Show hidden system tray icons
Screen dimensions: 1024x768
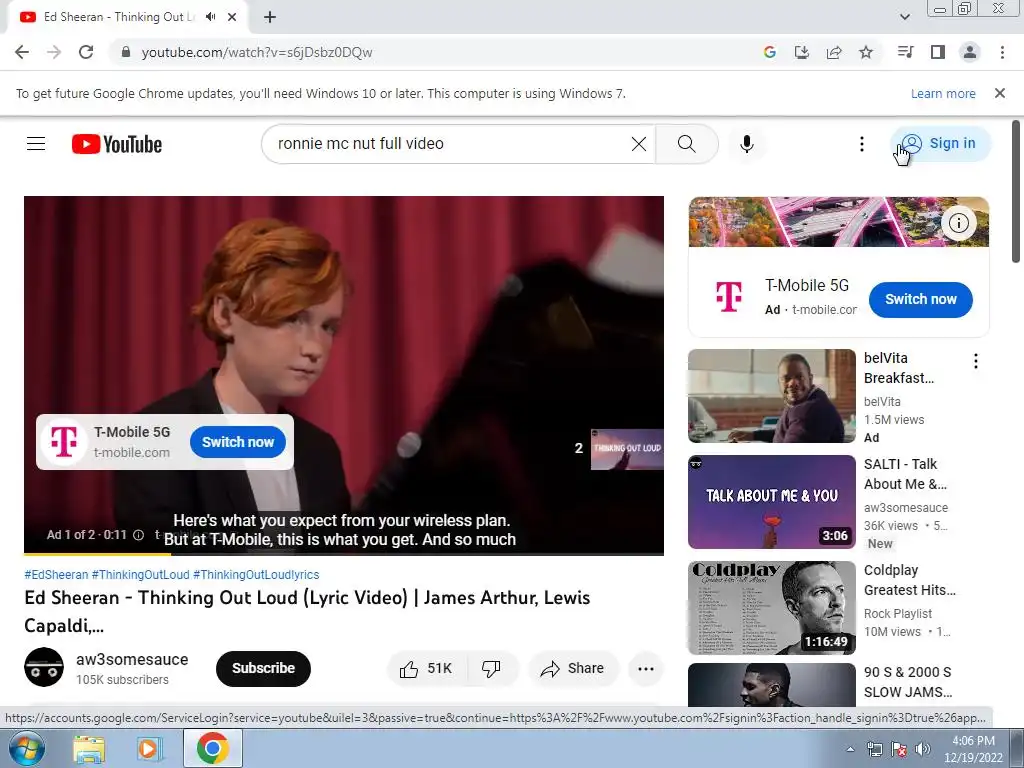[850, 749]
